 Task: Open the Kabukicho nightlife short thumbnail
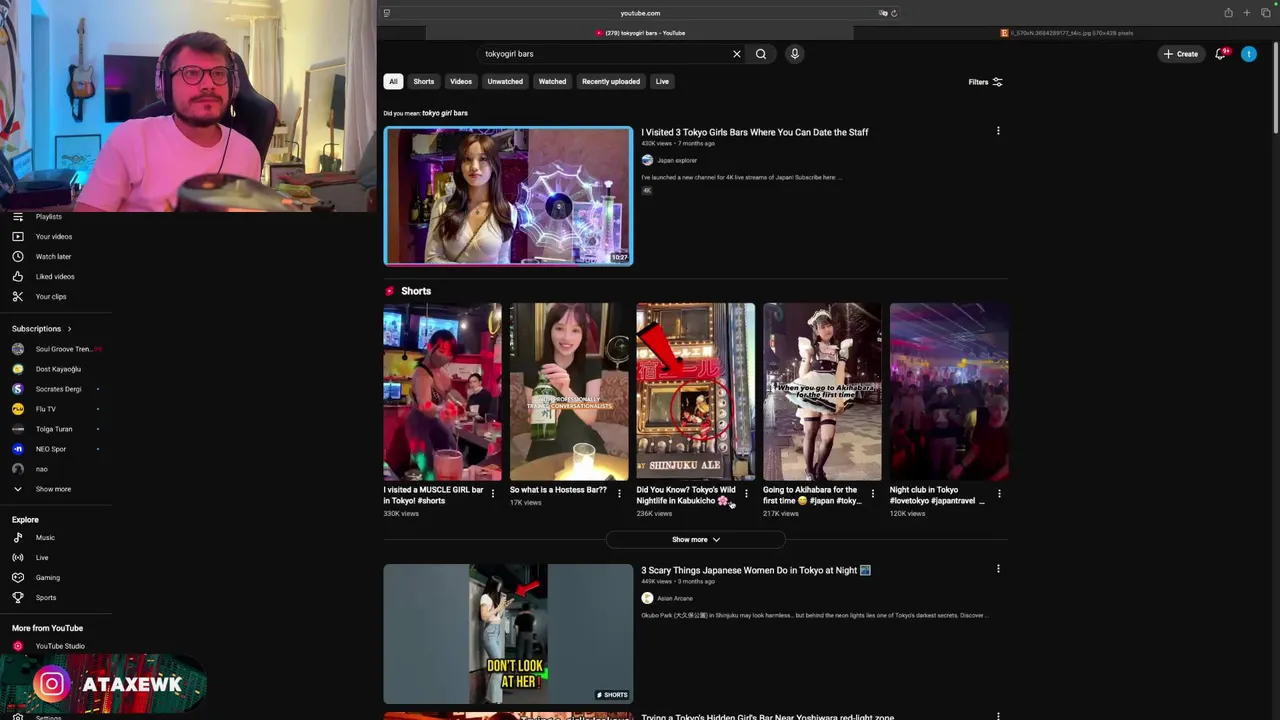(696, 392)
